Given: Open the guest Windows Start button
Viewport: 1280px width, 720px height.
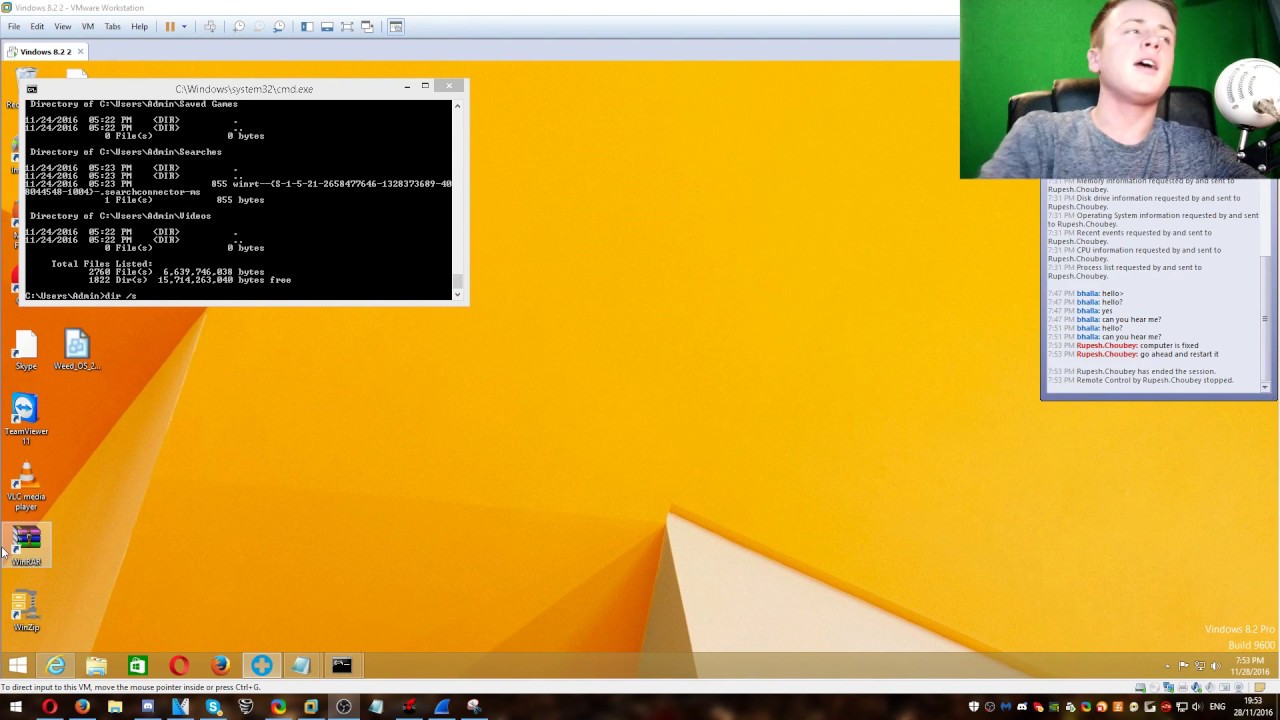Looking at the screenshot, I should tap(17, 665).
